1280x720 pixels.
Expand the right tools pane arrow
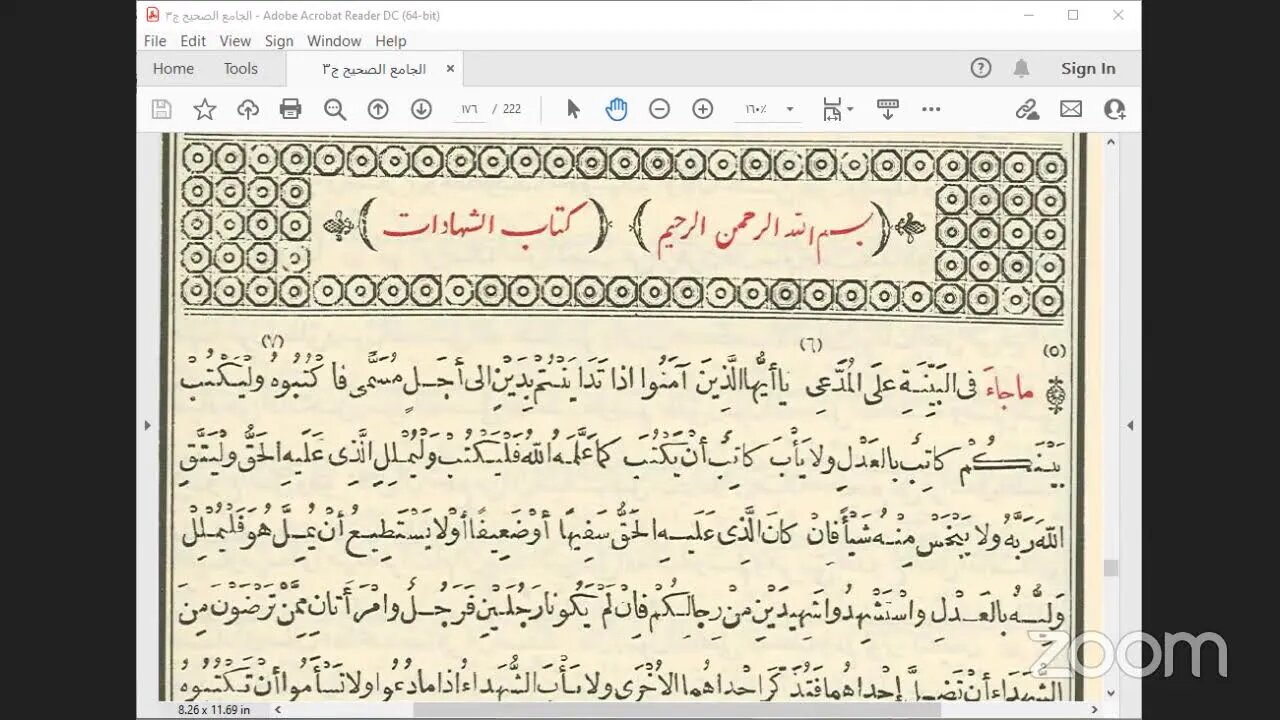click(1130, 425)
